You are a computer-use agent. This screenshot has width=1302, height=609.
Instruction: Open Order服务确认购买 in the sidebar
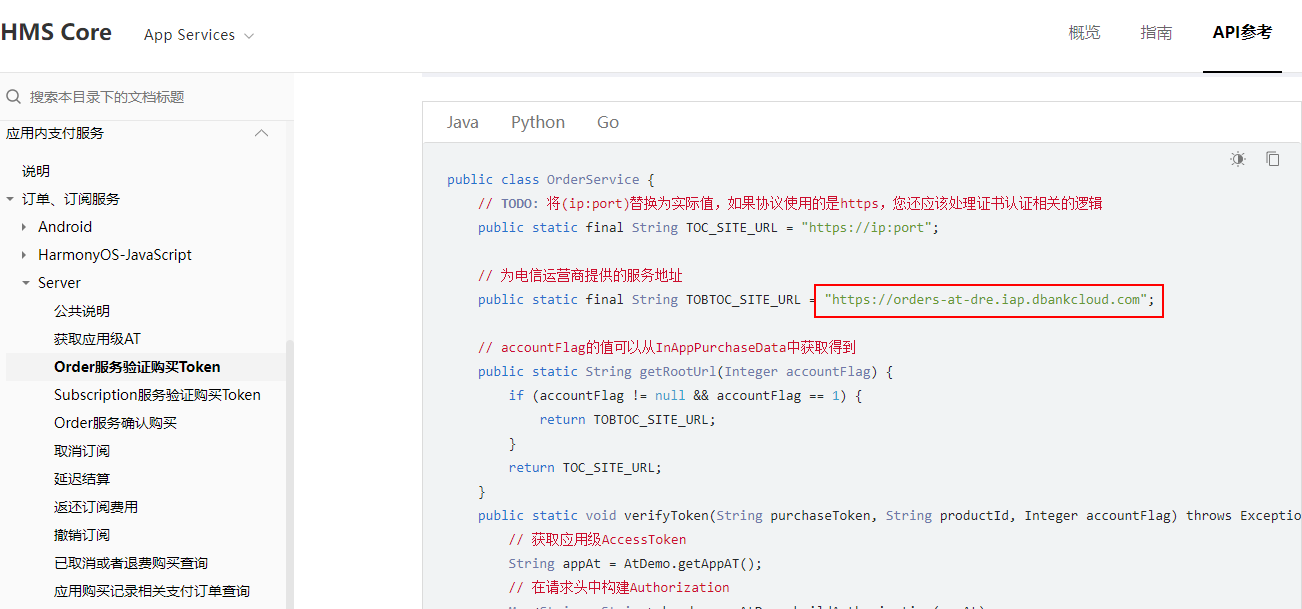(x=115, y=423)
